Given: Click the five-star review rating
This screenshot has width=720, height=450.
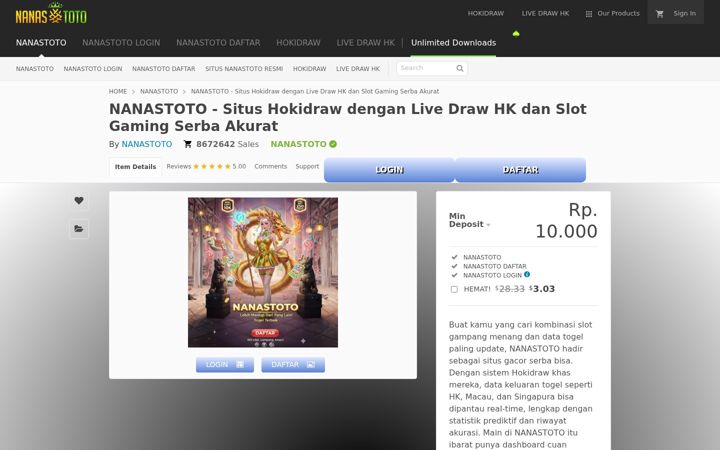Looking at the screenshot, I should [x=212, y=167].
